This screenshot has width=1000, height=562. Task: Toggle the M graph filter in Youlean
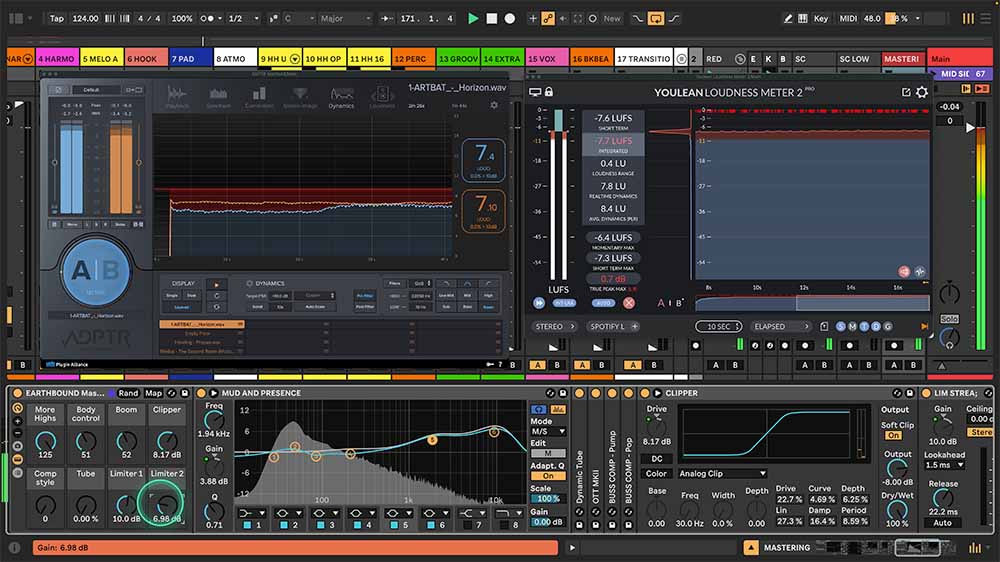[852, 327]
